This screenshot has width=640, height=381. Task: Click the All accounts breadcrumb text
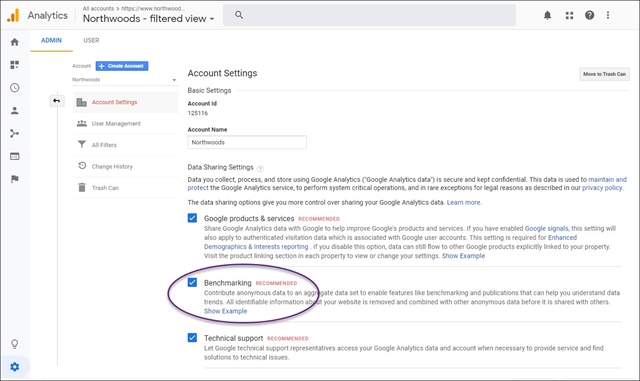[x=98, y=8]
